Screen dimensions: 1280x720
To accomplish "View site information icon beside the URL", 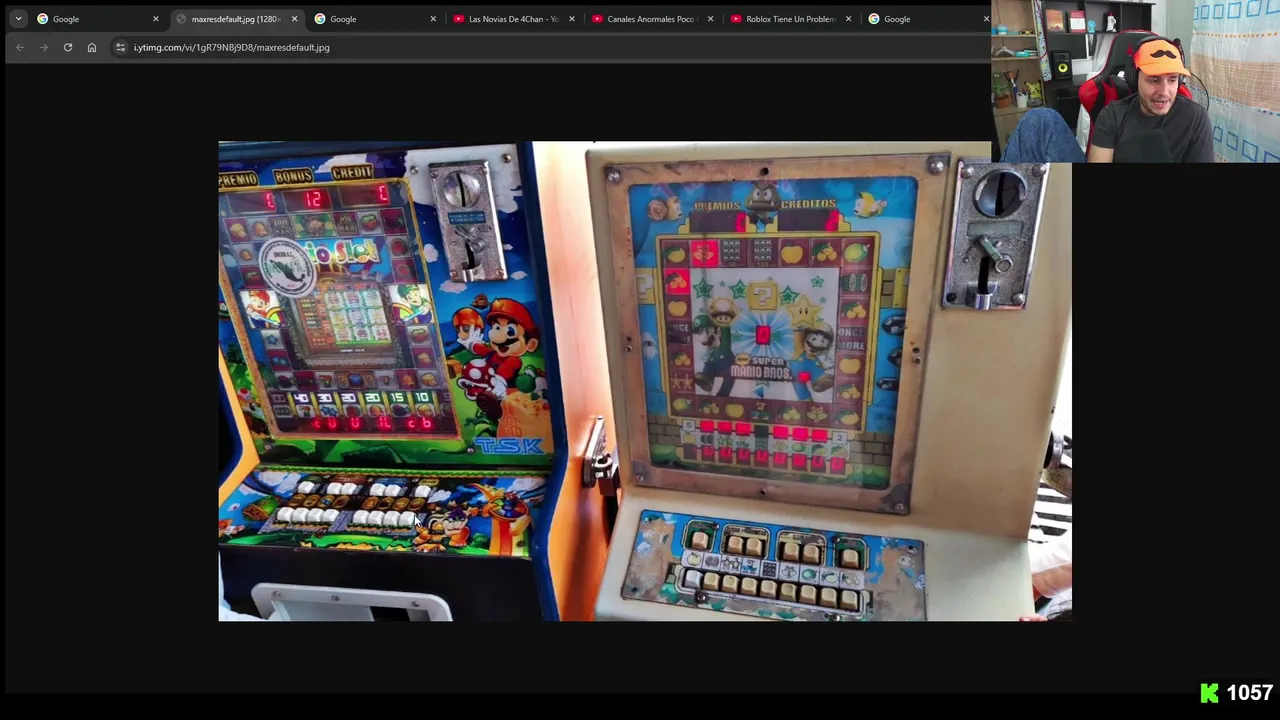I will coord(120,47).
